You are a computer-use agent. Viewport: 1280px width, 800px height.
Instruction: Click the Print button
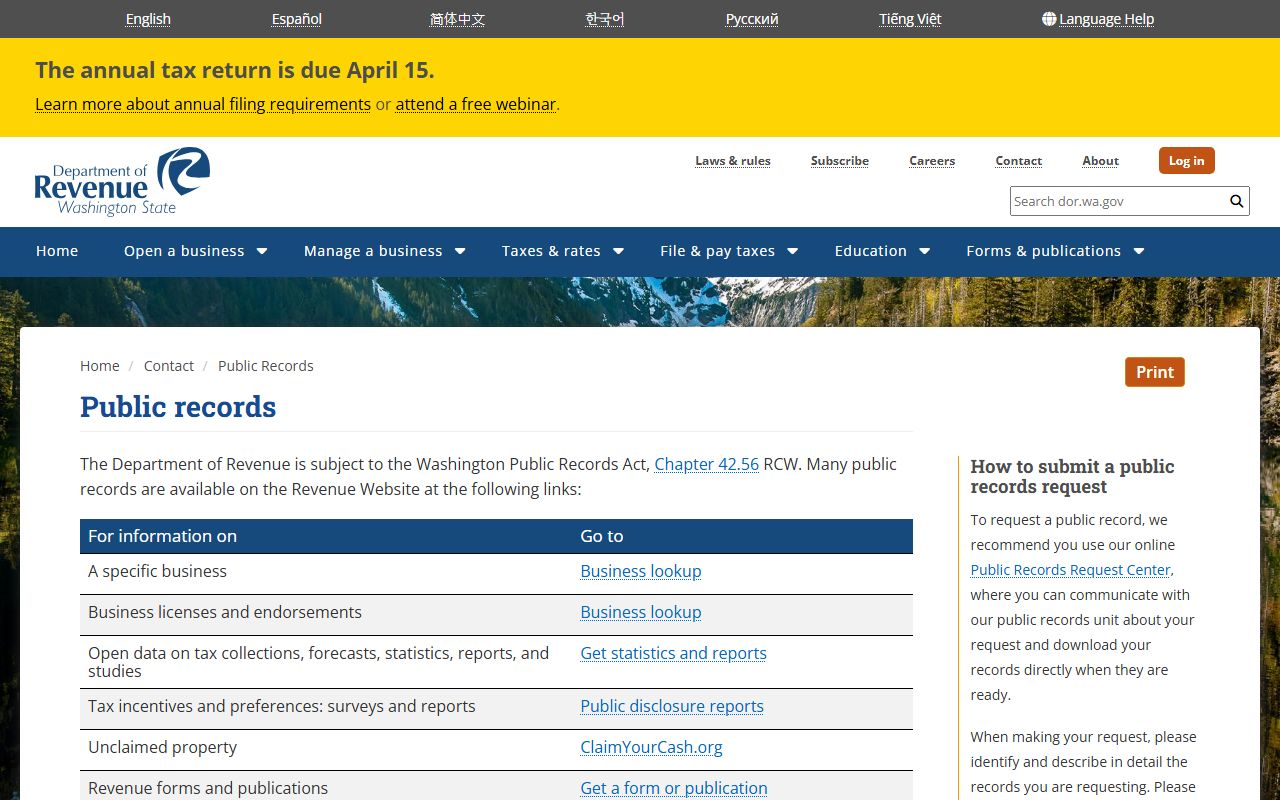point(1155,372)
